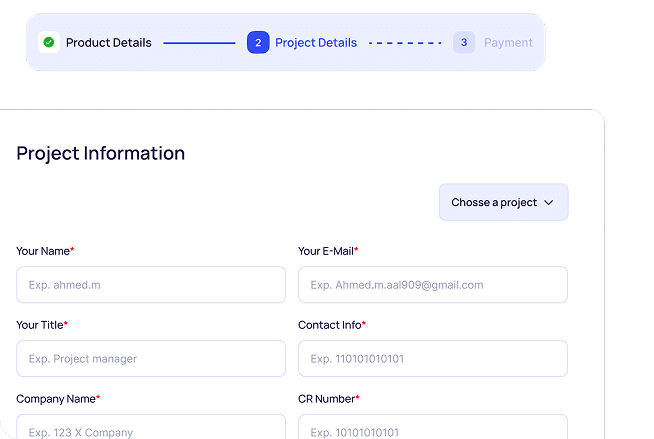The image size is (654, 439).
Task: Click the dashed connector line before Payment
Action: coord(405,43)
